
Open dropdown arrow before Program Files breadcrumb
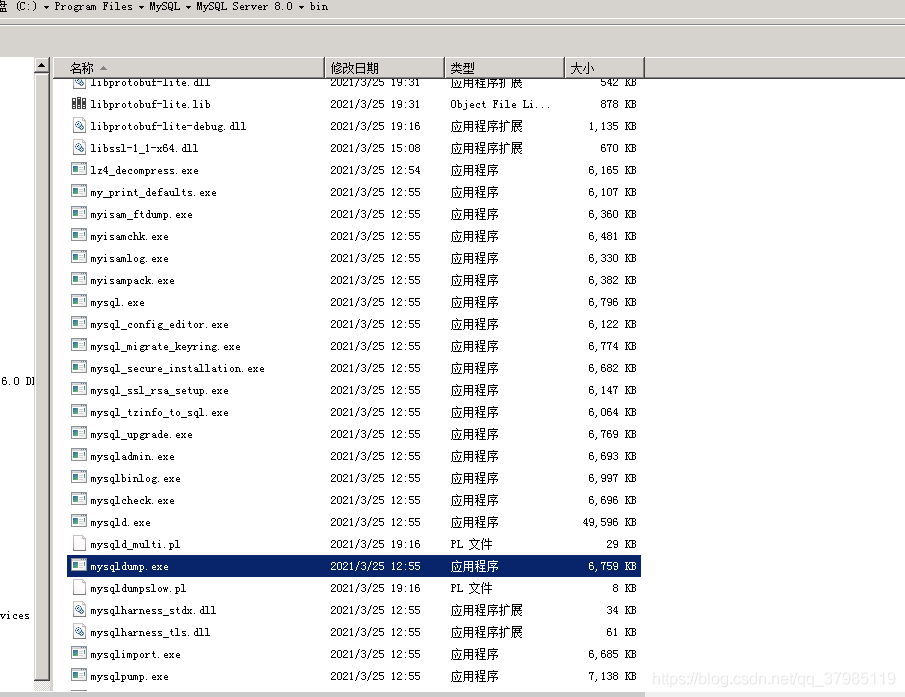click(46, 7)
